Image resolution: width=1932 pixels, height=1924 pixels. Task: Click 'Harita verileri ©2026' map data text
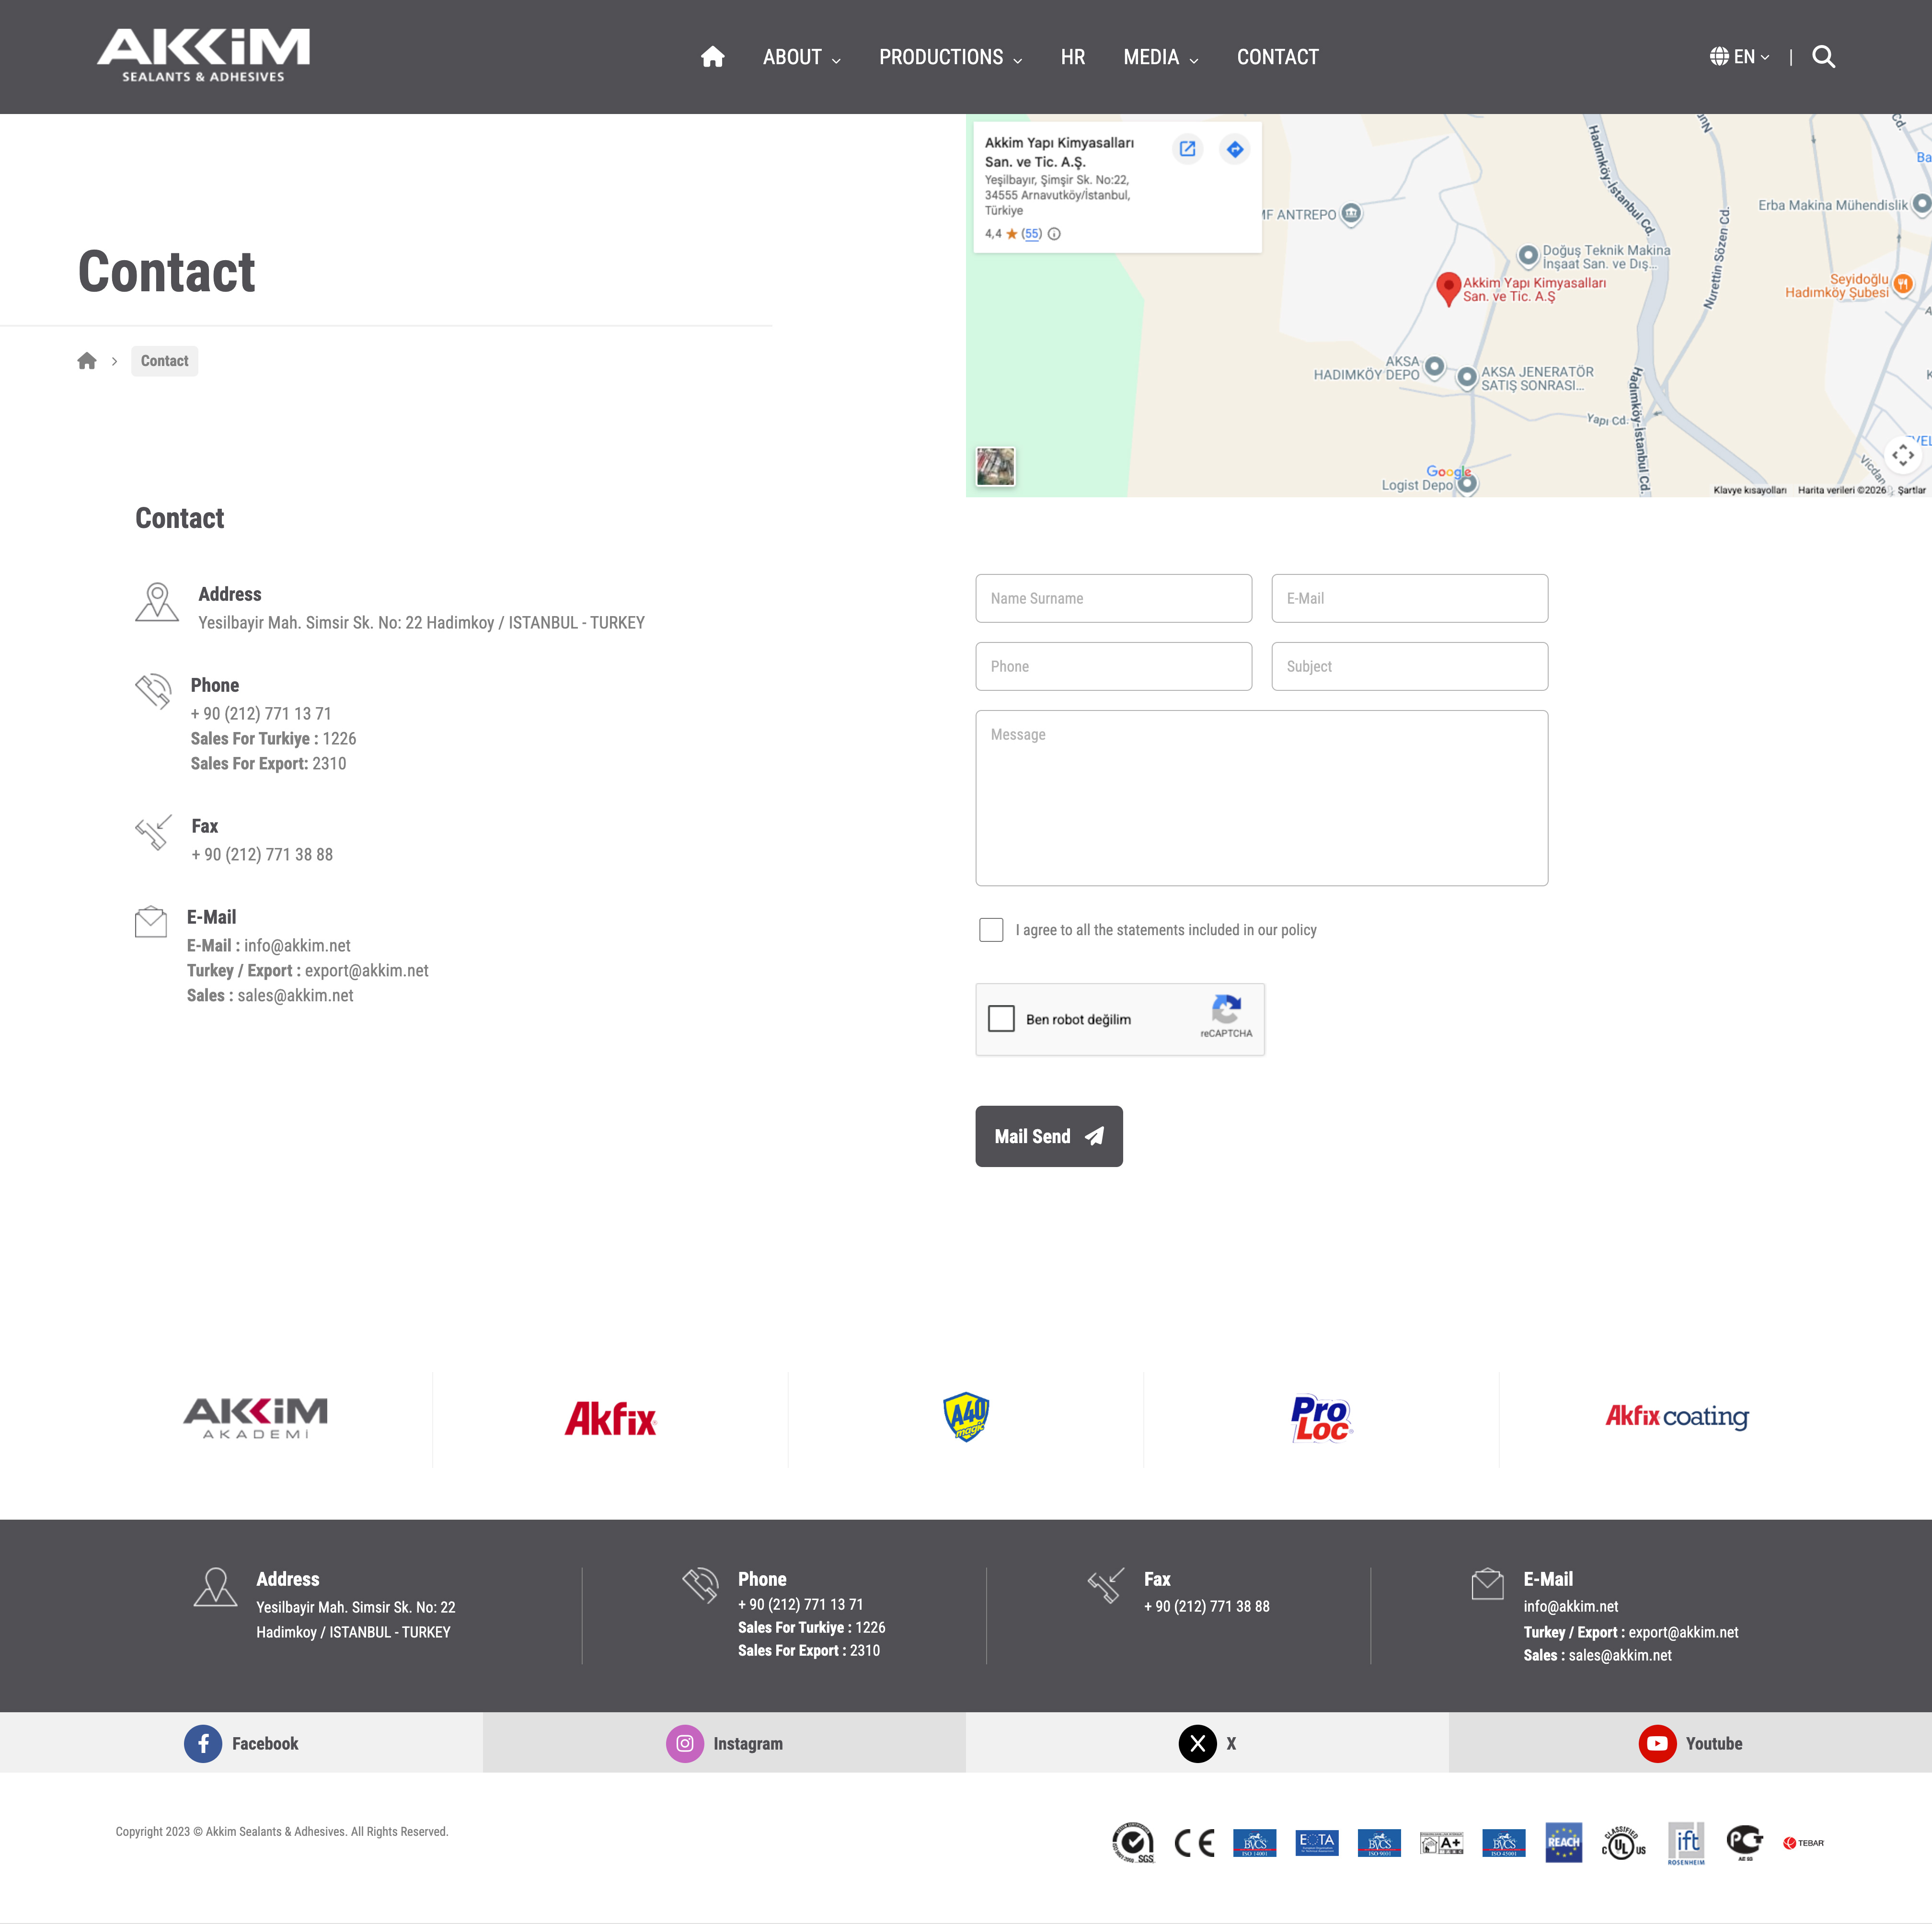[1841, 490]
